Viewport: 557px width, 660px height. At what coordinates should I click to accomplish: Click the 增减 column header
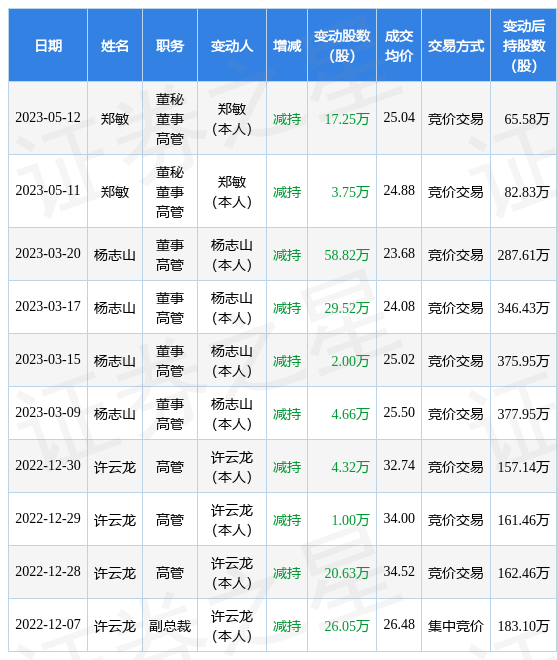pos(287,45)
